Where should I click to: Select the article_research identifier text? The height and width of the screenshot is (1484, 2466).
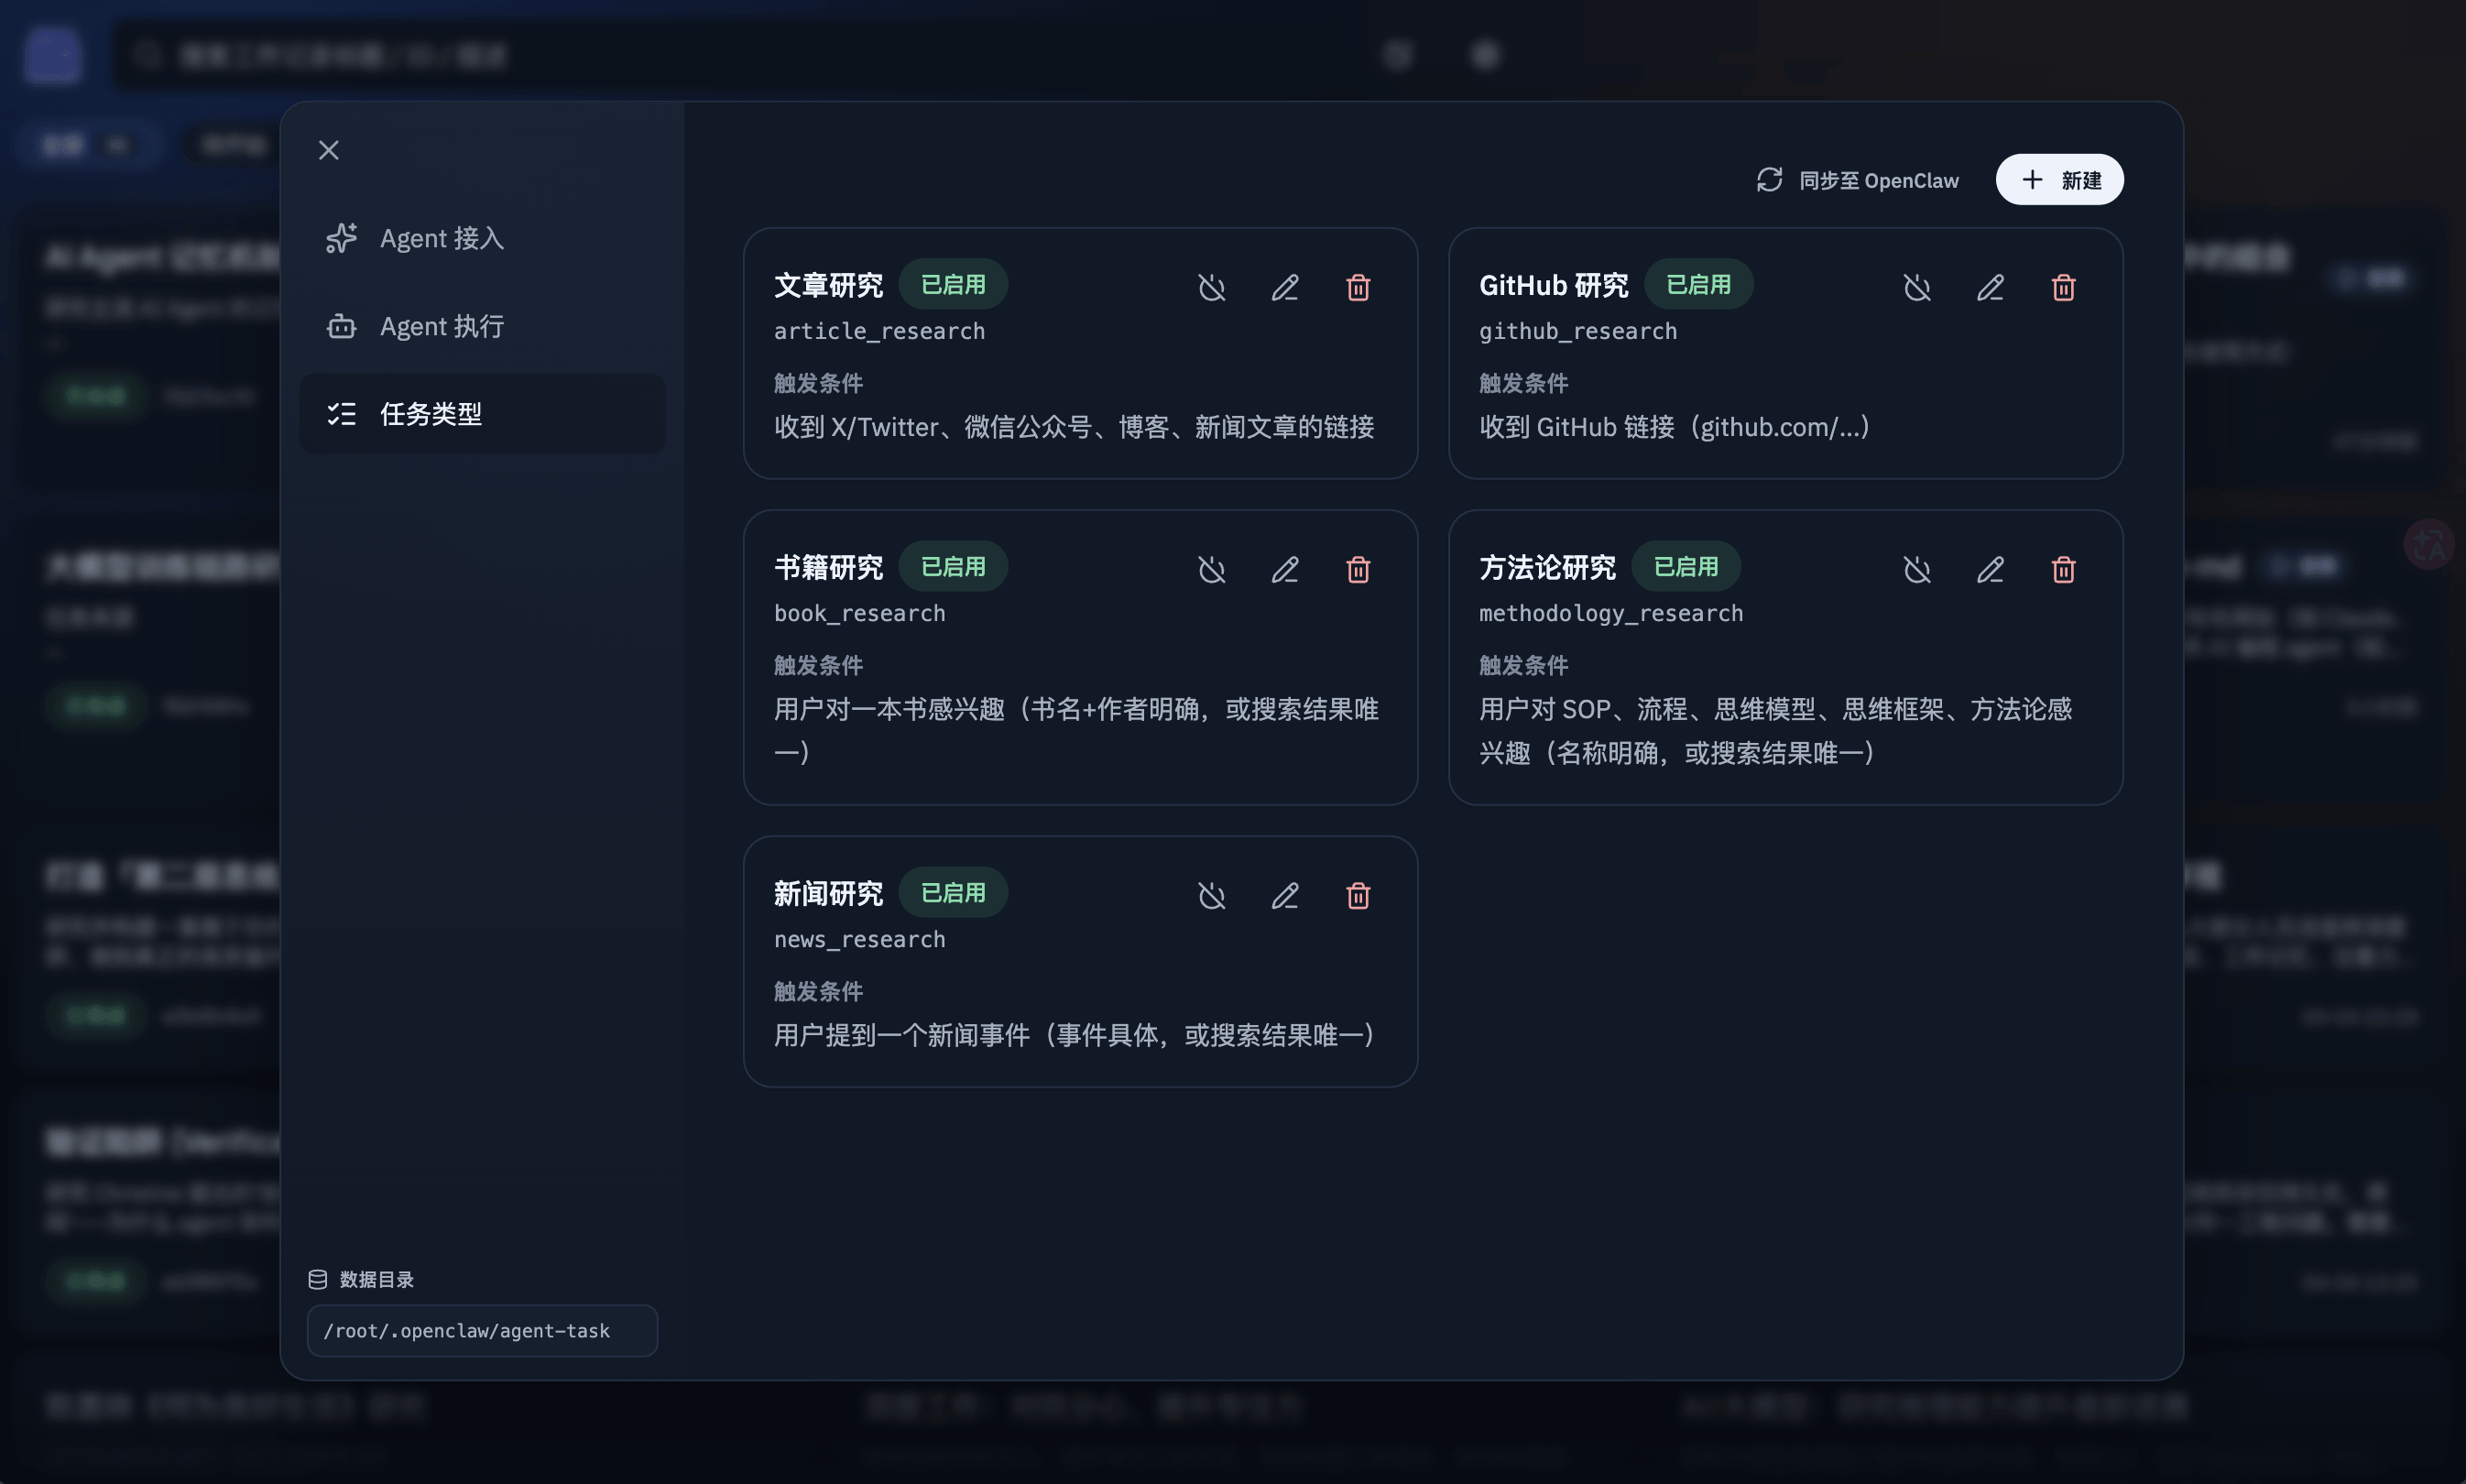pyautogui.click(x=879, y=331)
